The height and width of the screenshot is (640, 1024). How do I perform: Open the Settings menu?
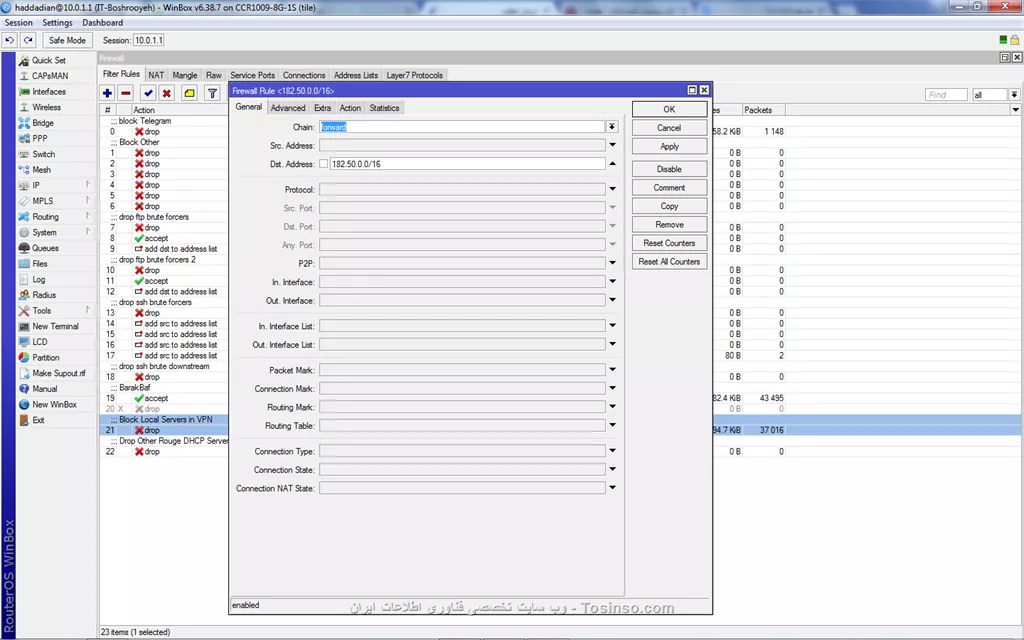[57, 22]
